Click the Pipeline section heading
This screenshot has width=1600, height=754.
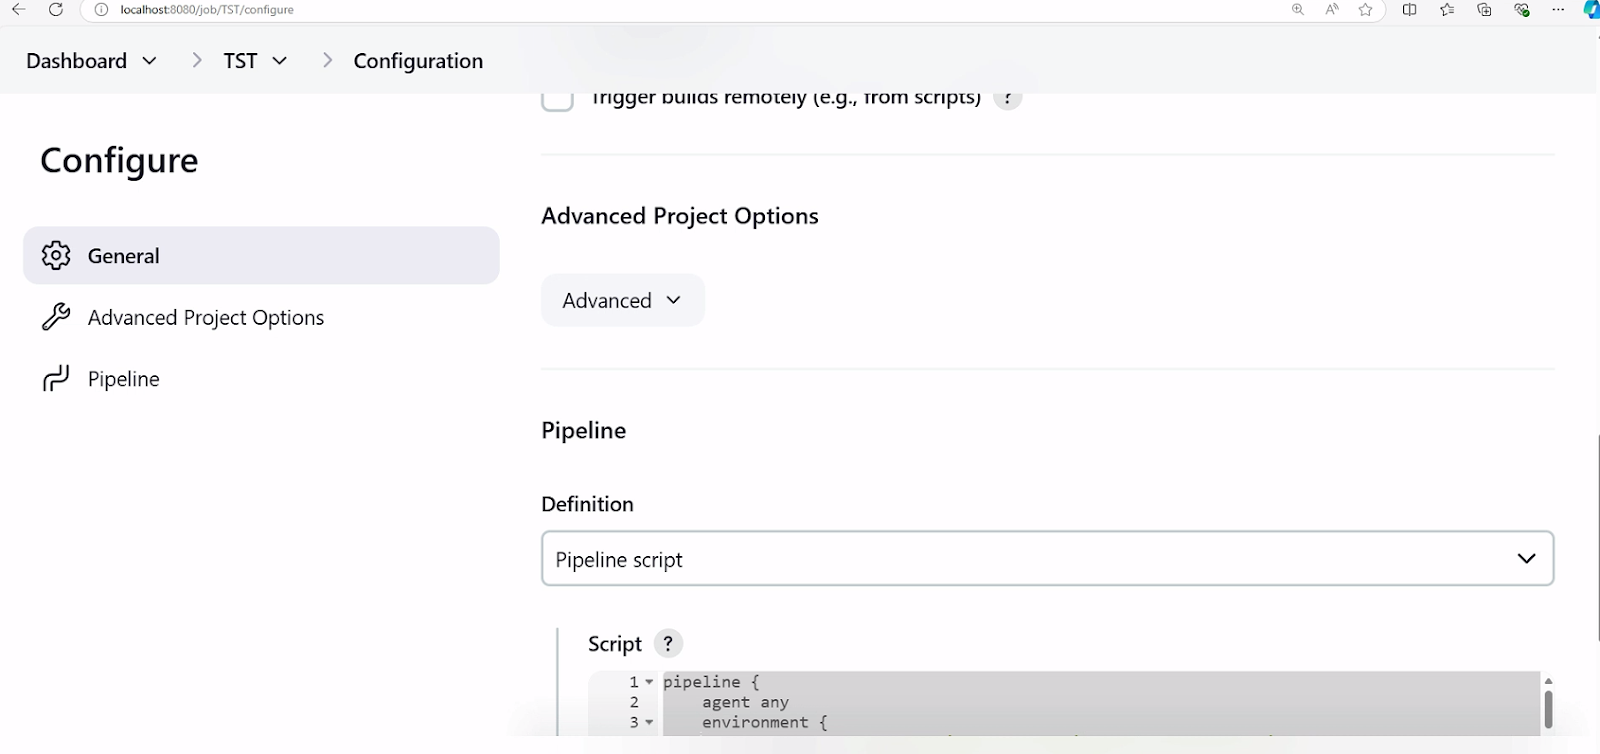[x=584, y=431]
